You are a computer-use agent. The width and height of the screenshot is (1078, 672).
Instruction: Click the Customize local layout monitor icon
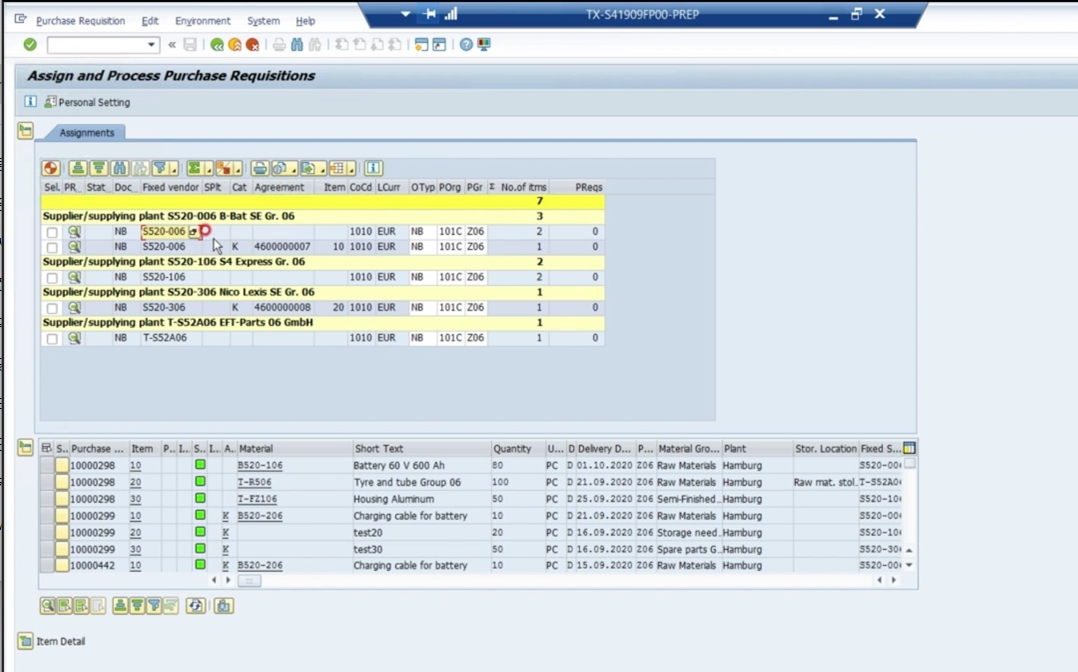tap(484, 45)
